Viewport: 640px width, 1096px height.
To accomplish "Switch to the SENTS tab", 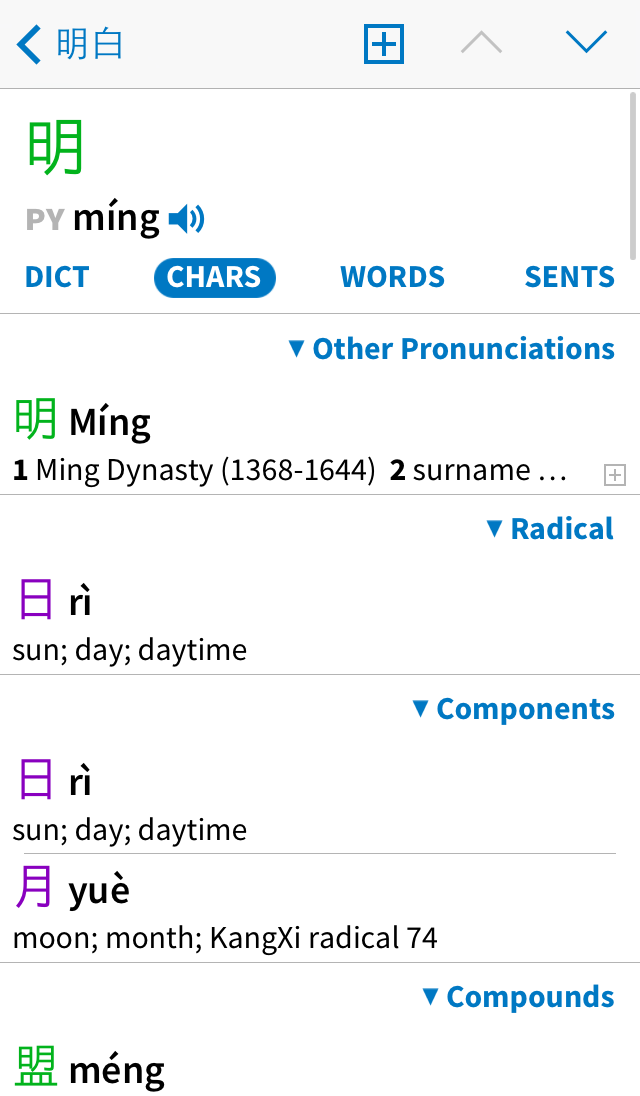I will [569, 277].
